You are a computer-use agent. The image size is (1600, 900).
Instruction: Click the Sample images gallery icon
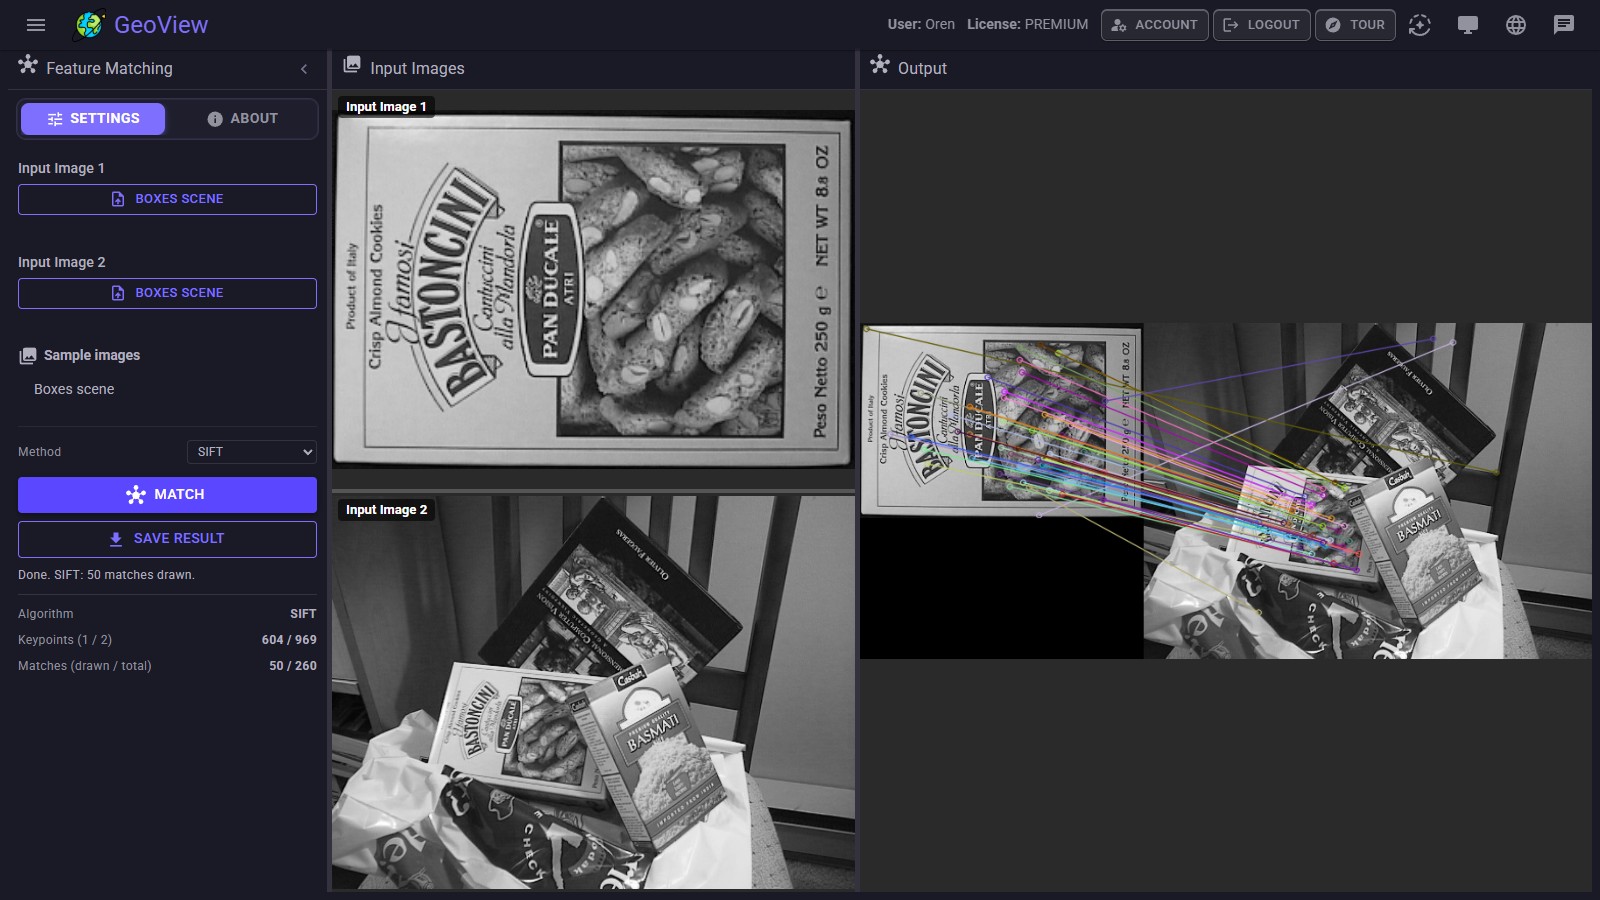tap(28, 356)
